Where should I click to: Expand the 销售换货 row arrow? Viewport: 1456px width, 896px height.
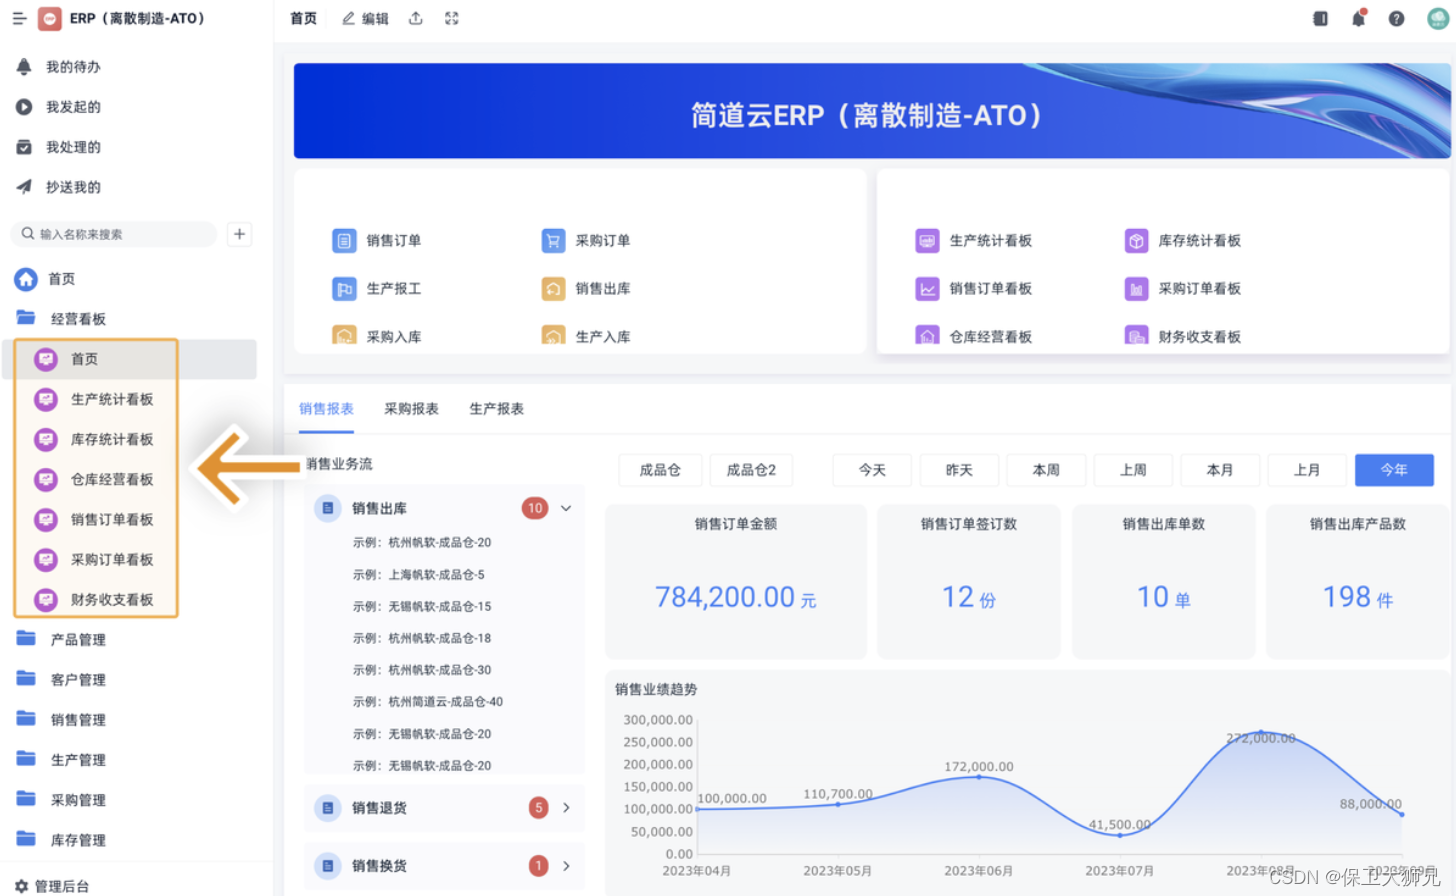tap(566, 866)
